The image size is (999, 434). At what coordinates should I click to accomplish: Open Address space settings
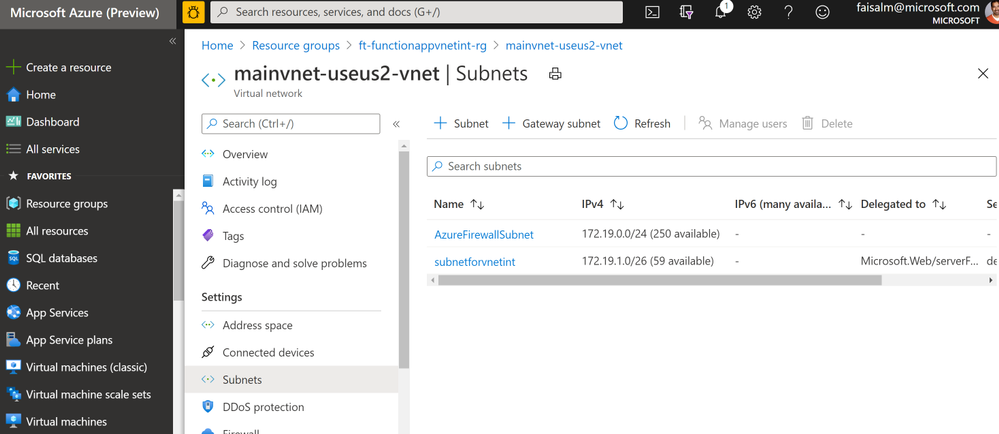tap(257, 326)
